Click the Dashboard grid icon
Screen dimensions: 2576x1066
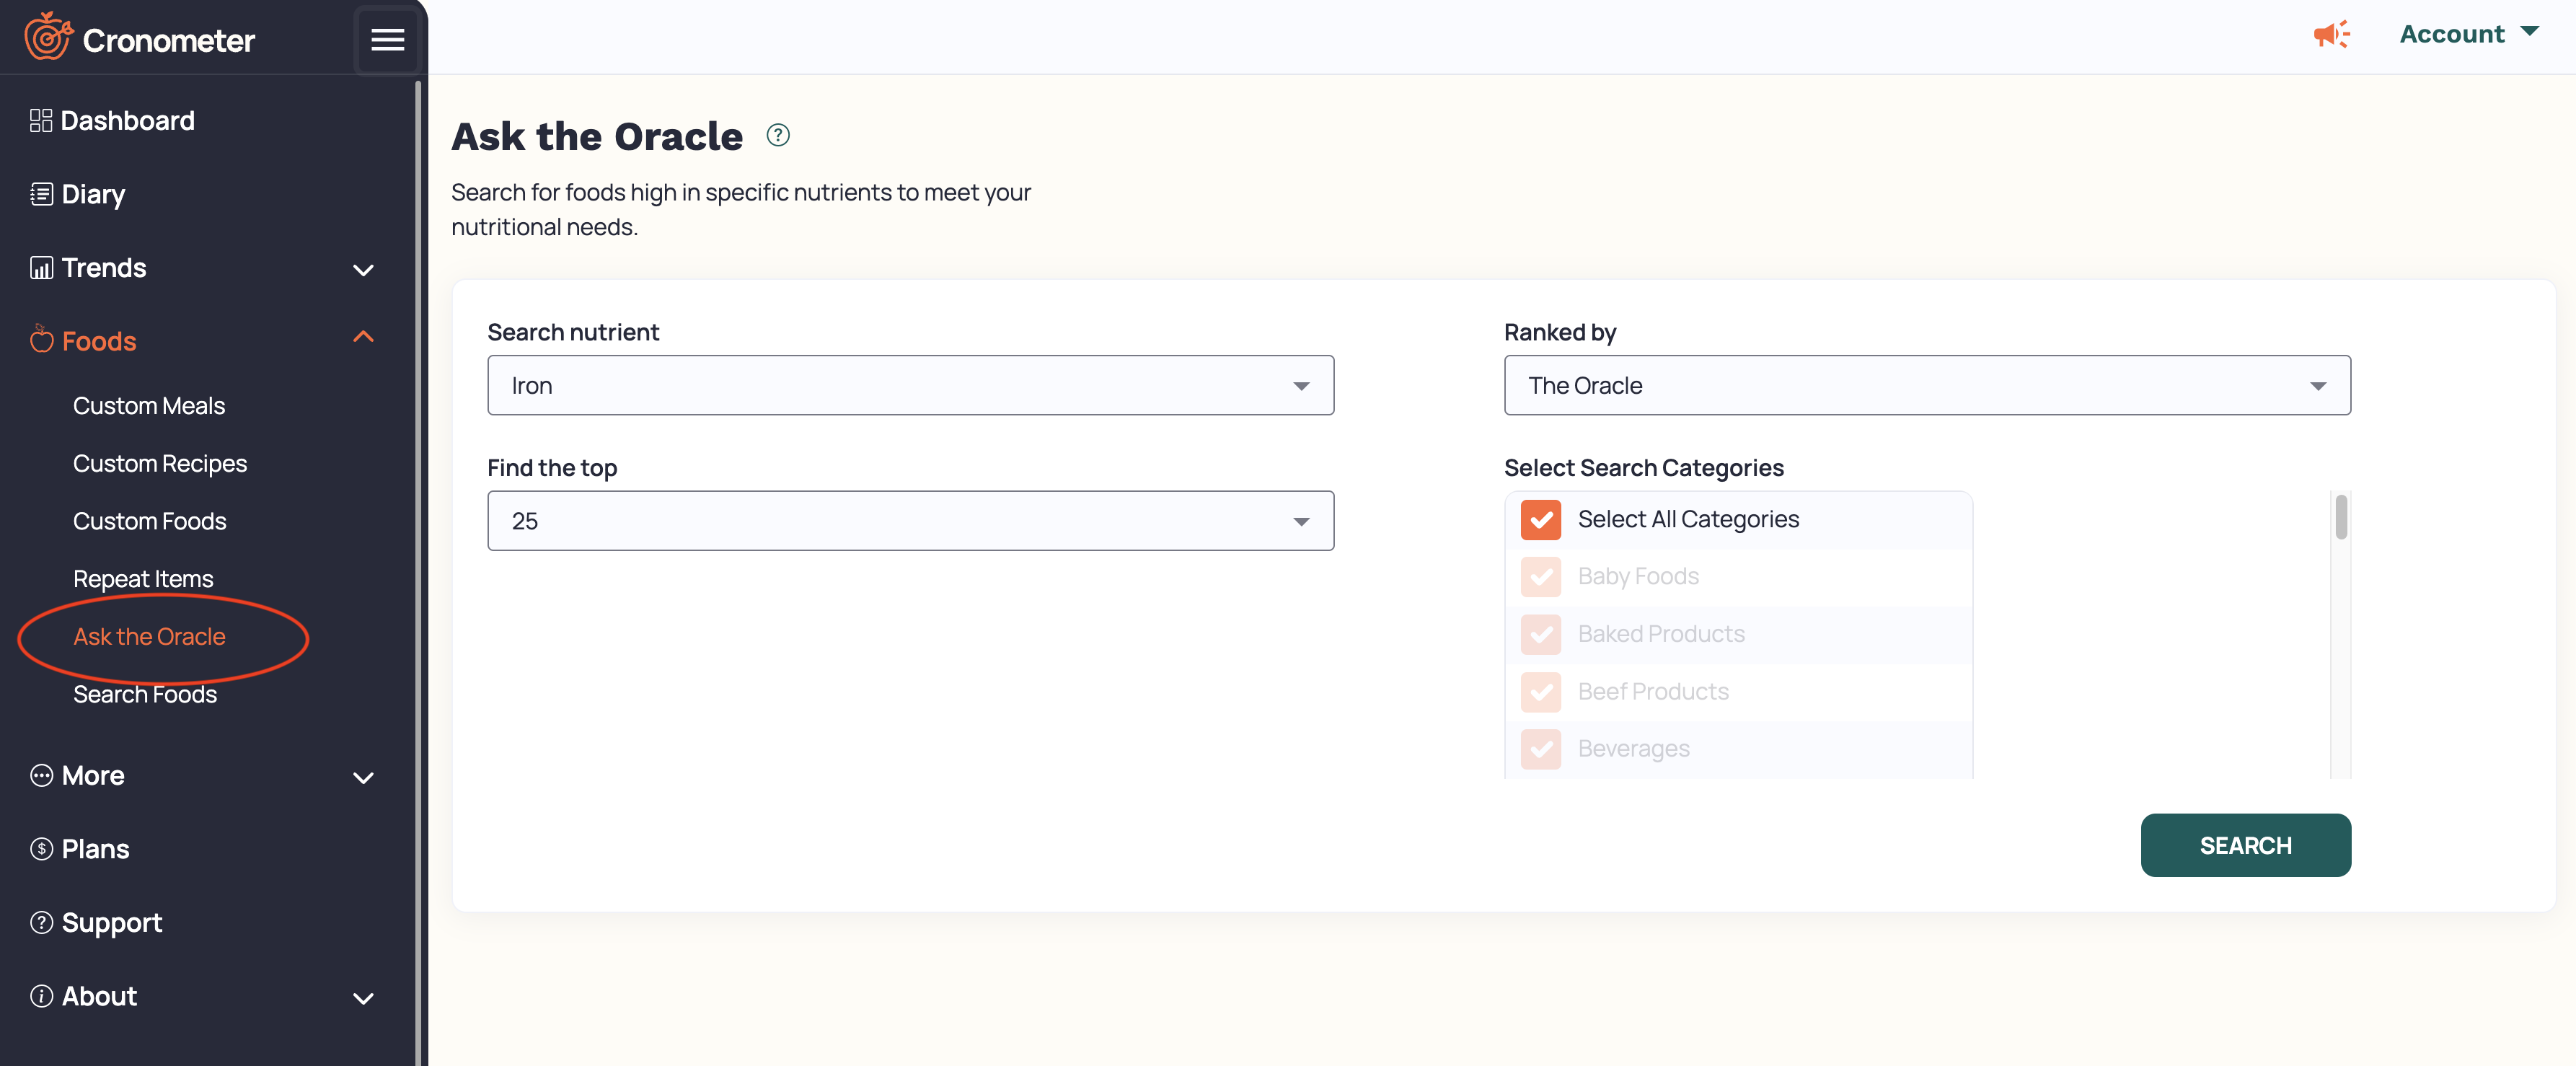[x=41, y=121]
